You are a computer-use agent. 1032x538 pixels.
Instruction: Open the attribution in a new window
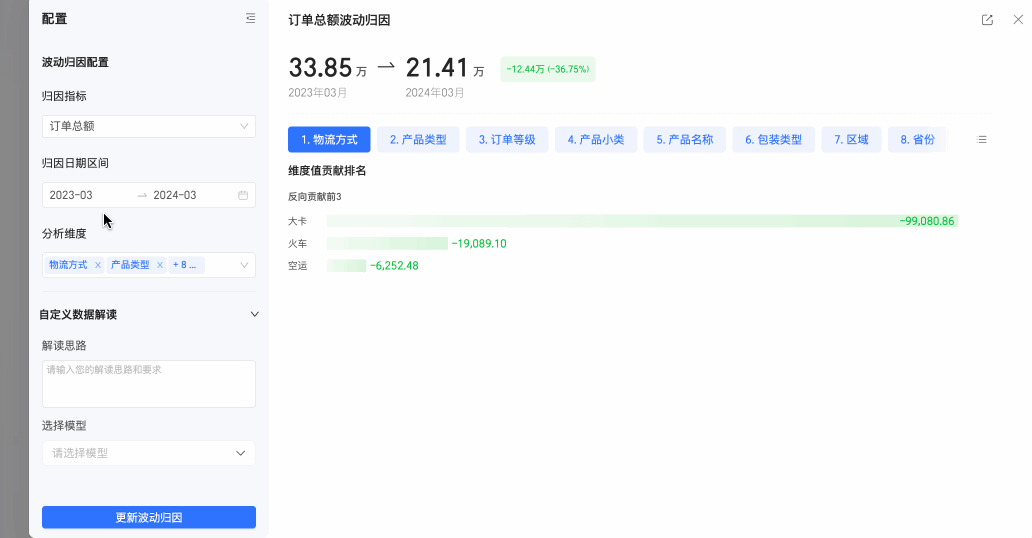tap(987, 20)
